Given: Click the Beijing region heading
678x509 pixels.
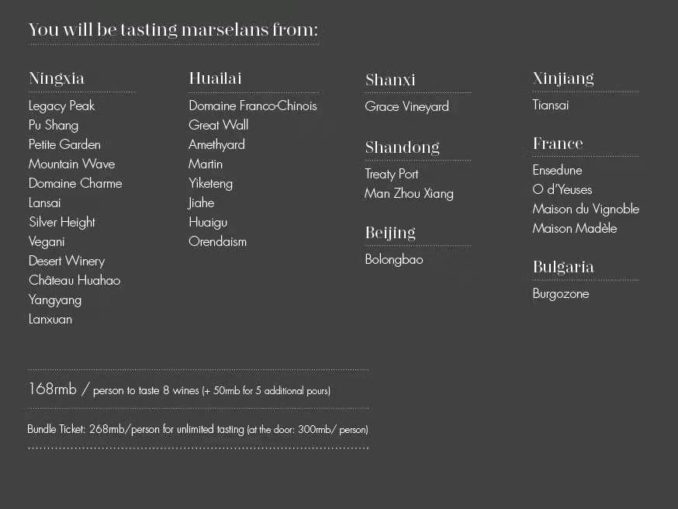Looking at the screenshot, I should click(390, 233).
